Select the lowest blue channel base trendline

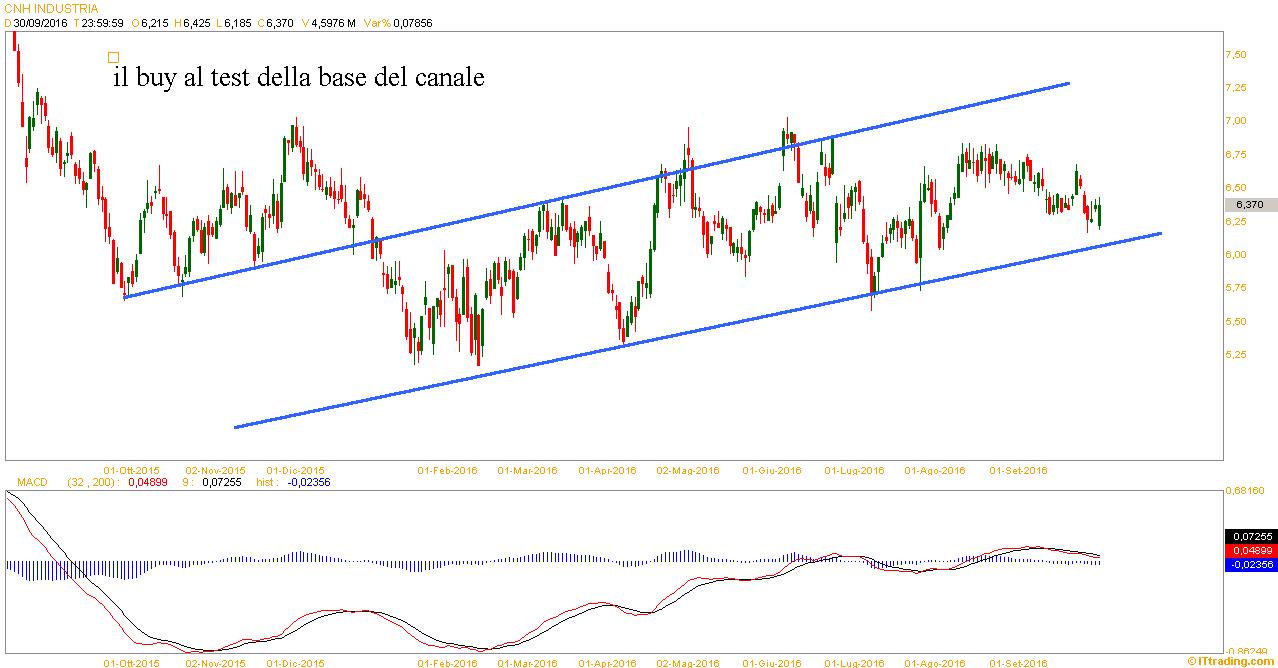[x=697, y=331]
